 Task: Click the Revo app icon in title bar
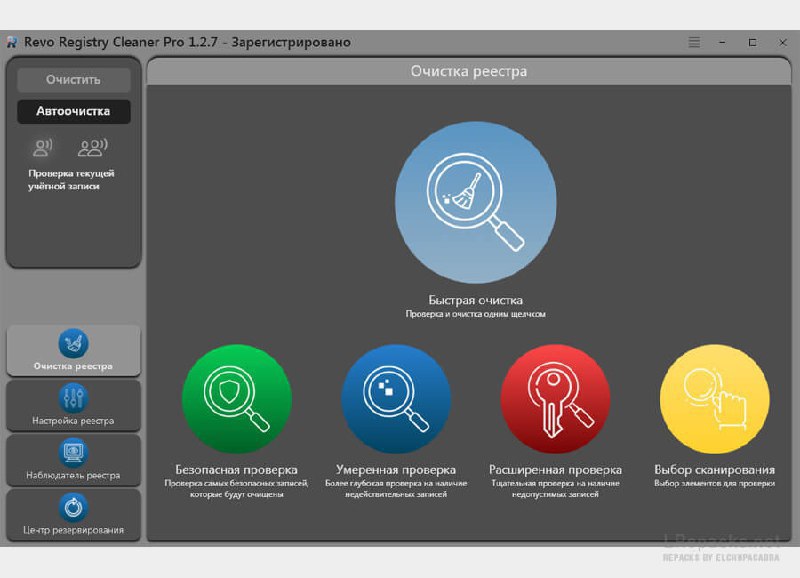point(11,42)
